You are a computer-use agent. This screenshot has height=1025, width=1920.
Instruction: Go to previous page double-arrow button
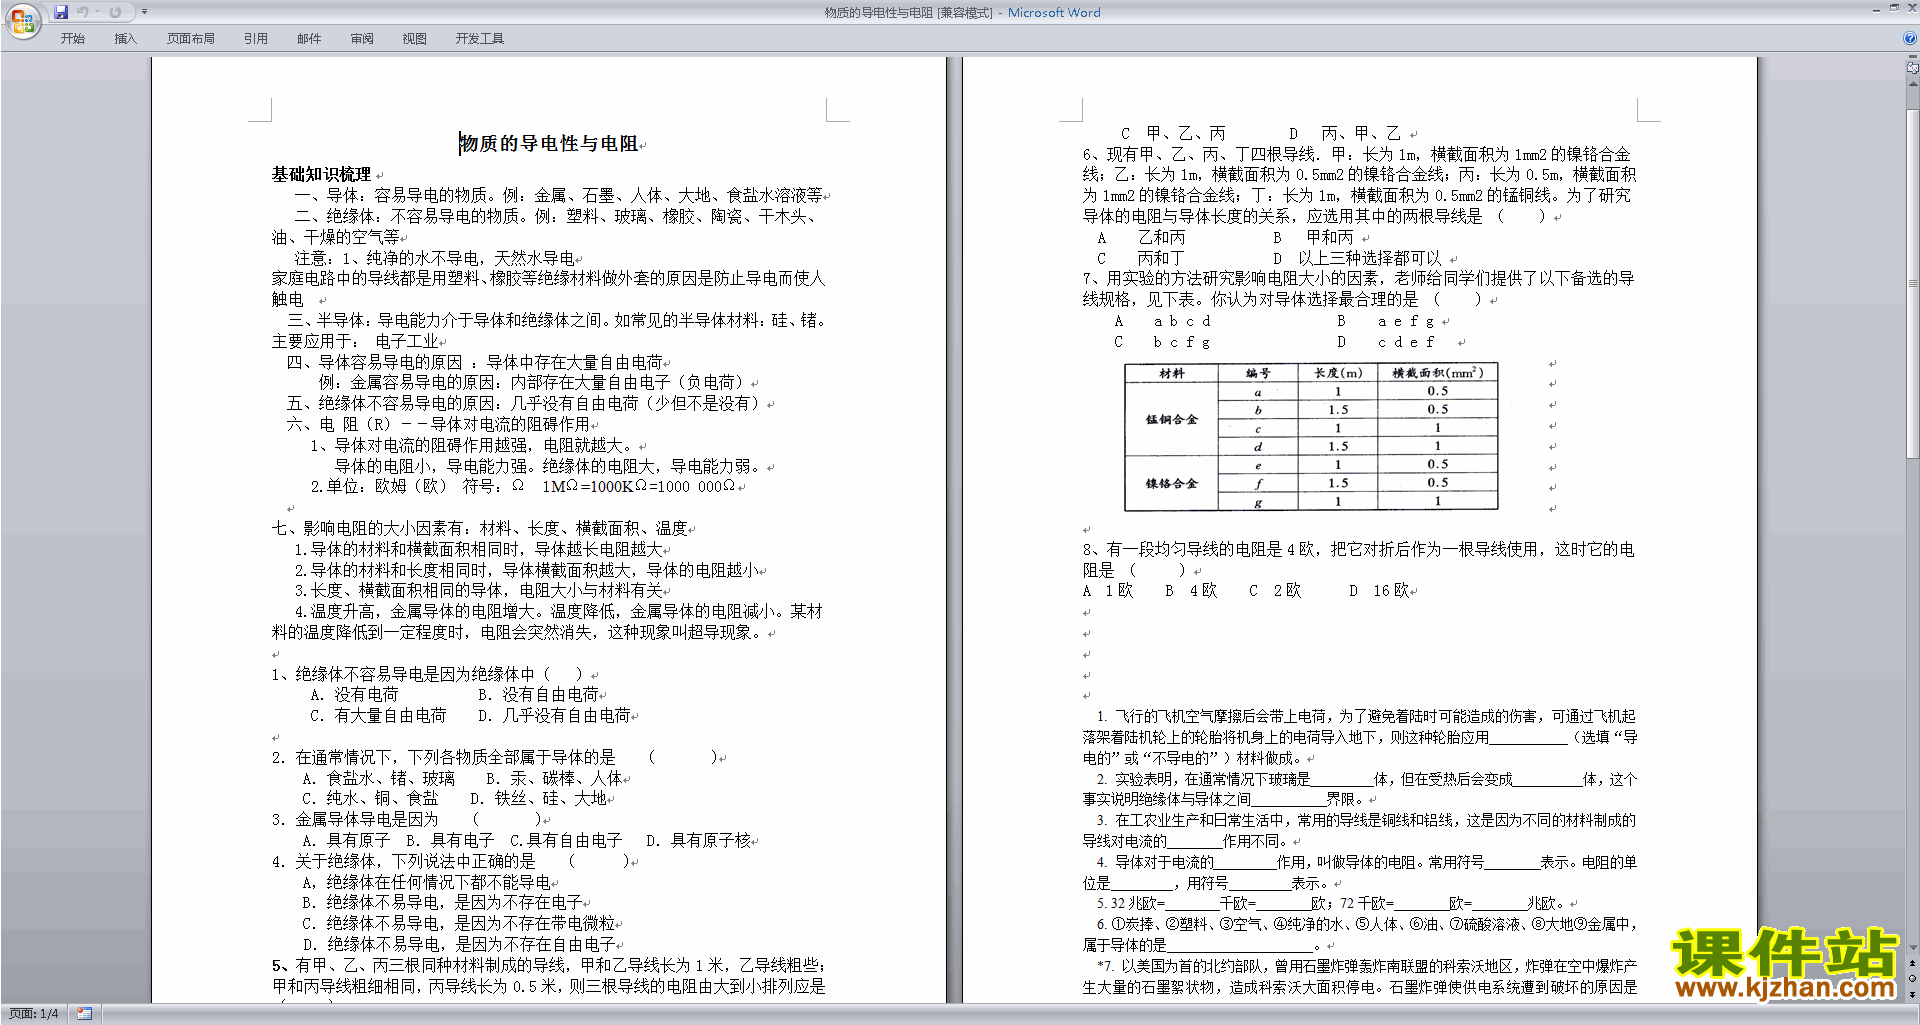1913,963
